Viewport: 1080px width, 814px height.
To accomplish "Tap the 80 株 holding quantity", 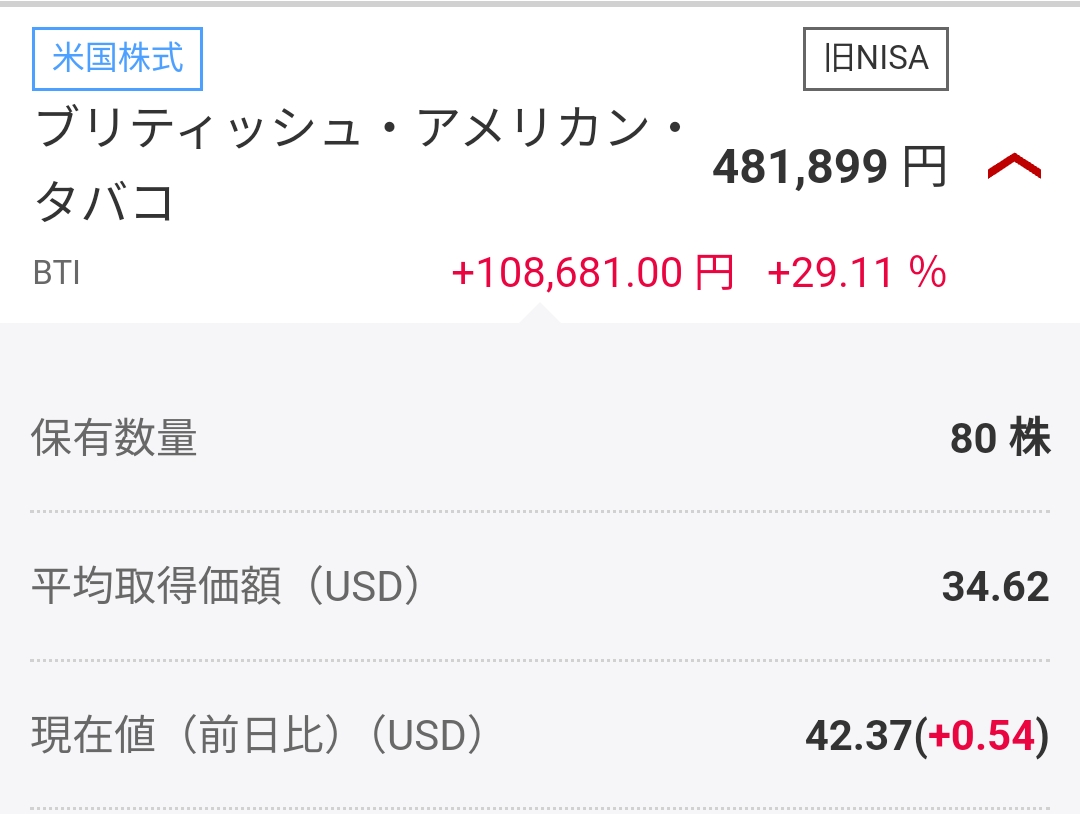I will point(999,438).
